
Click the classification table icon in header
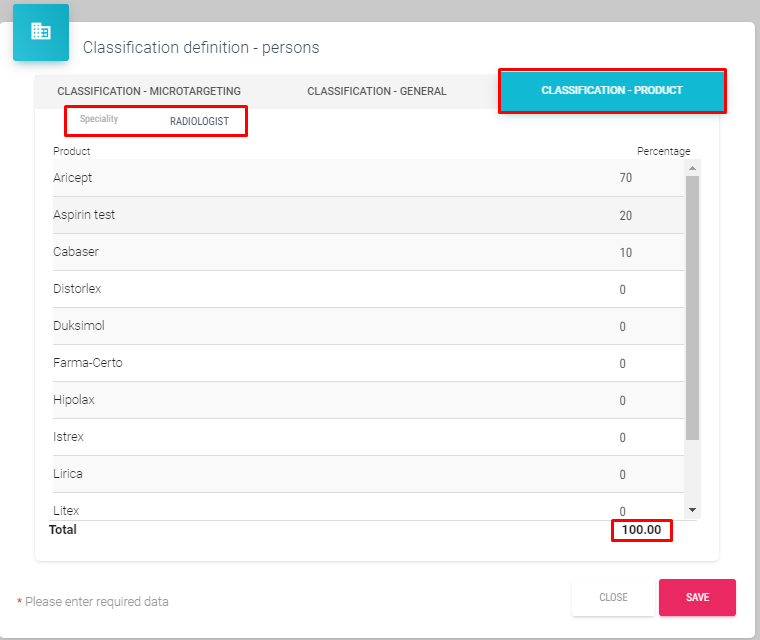(x=41, y=32)
